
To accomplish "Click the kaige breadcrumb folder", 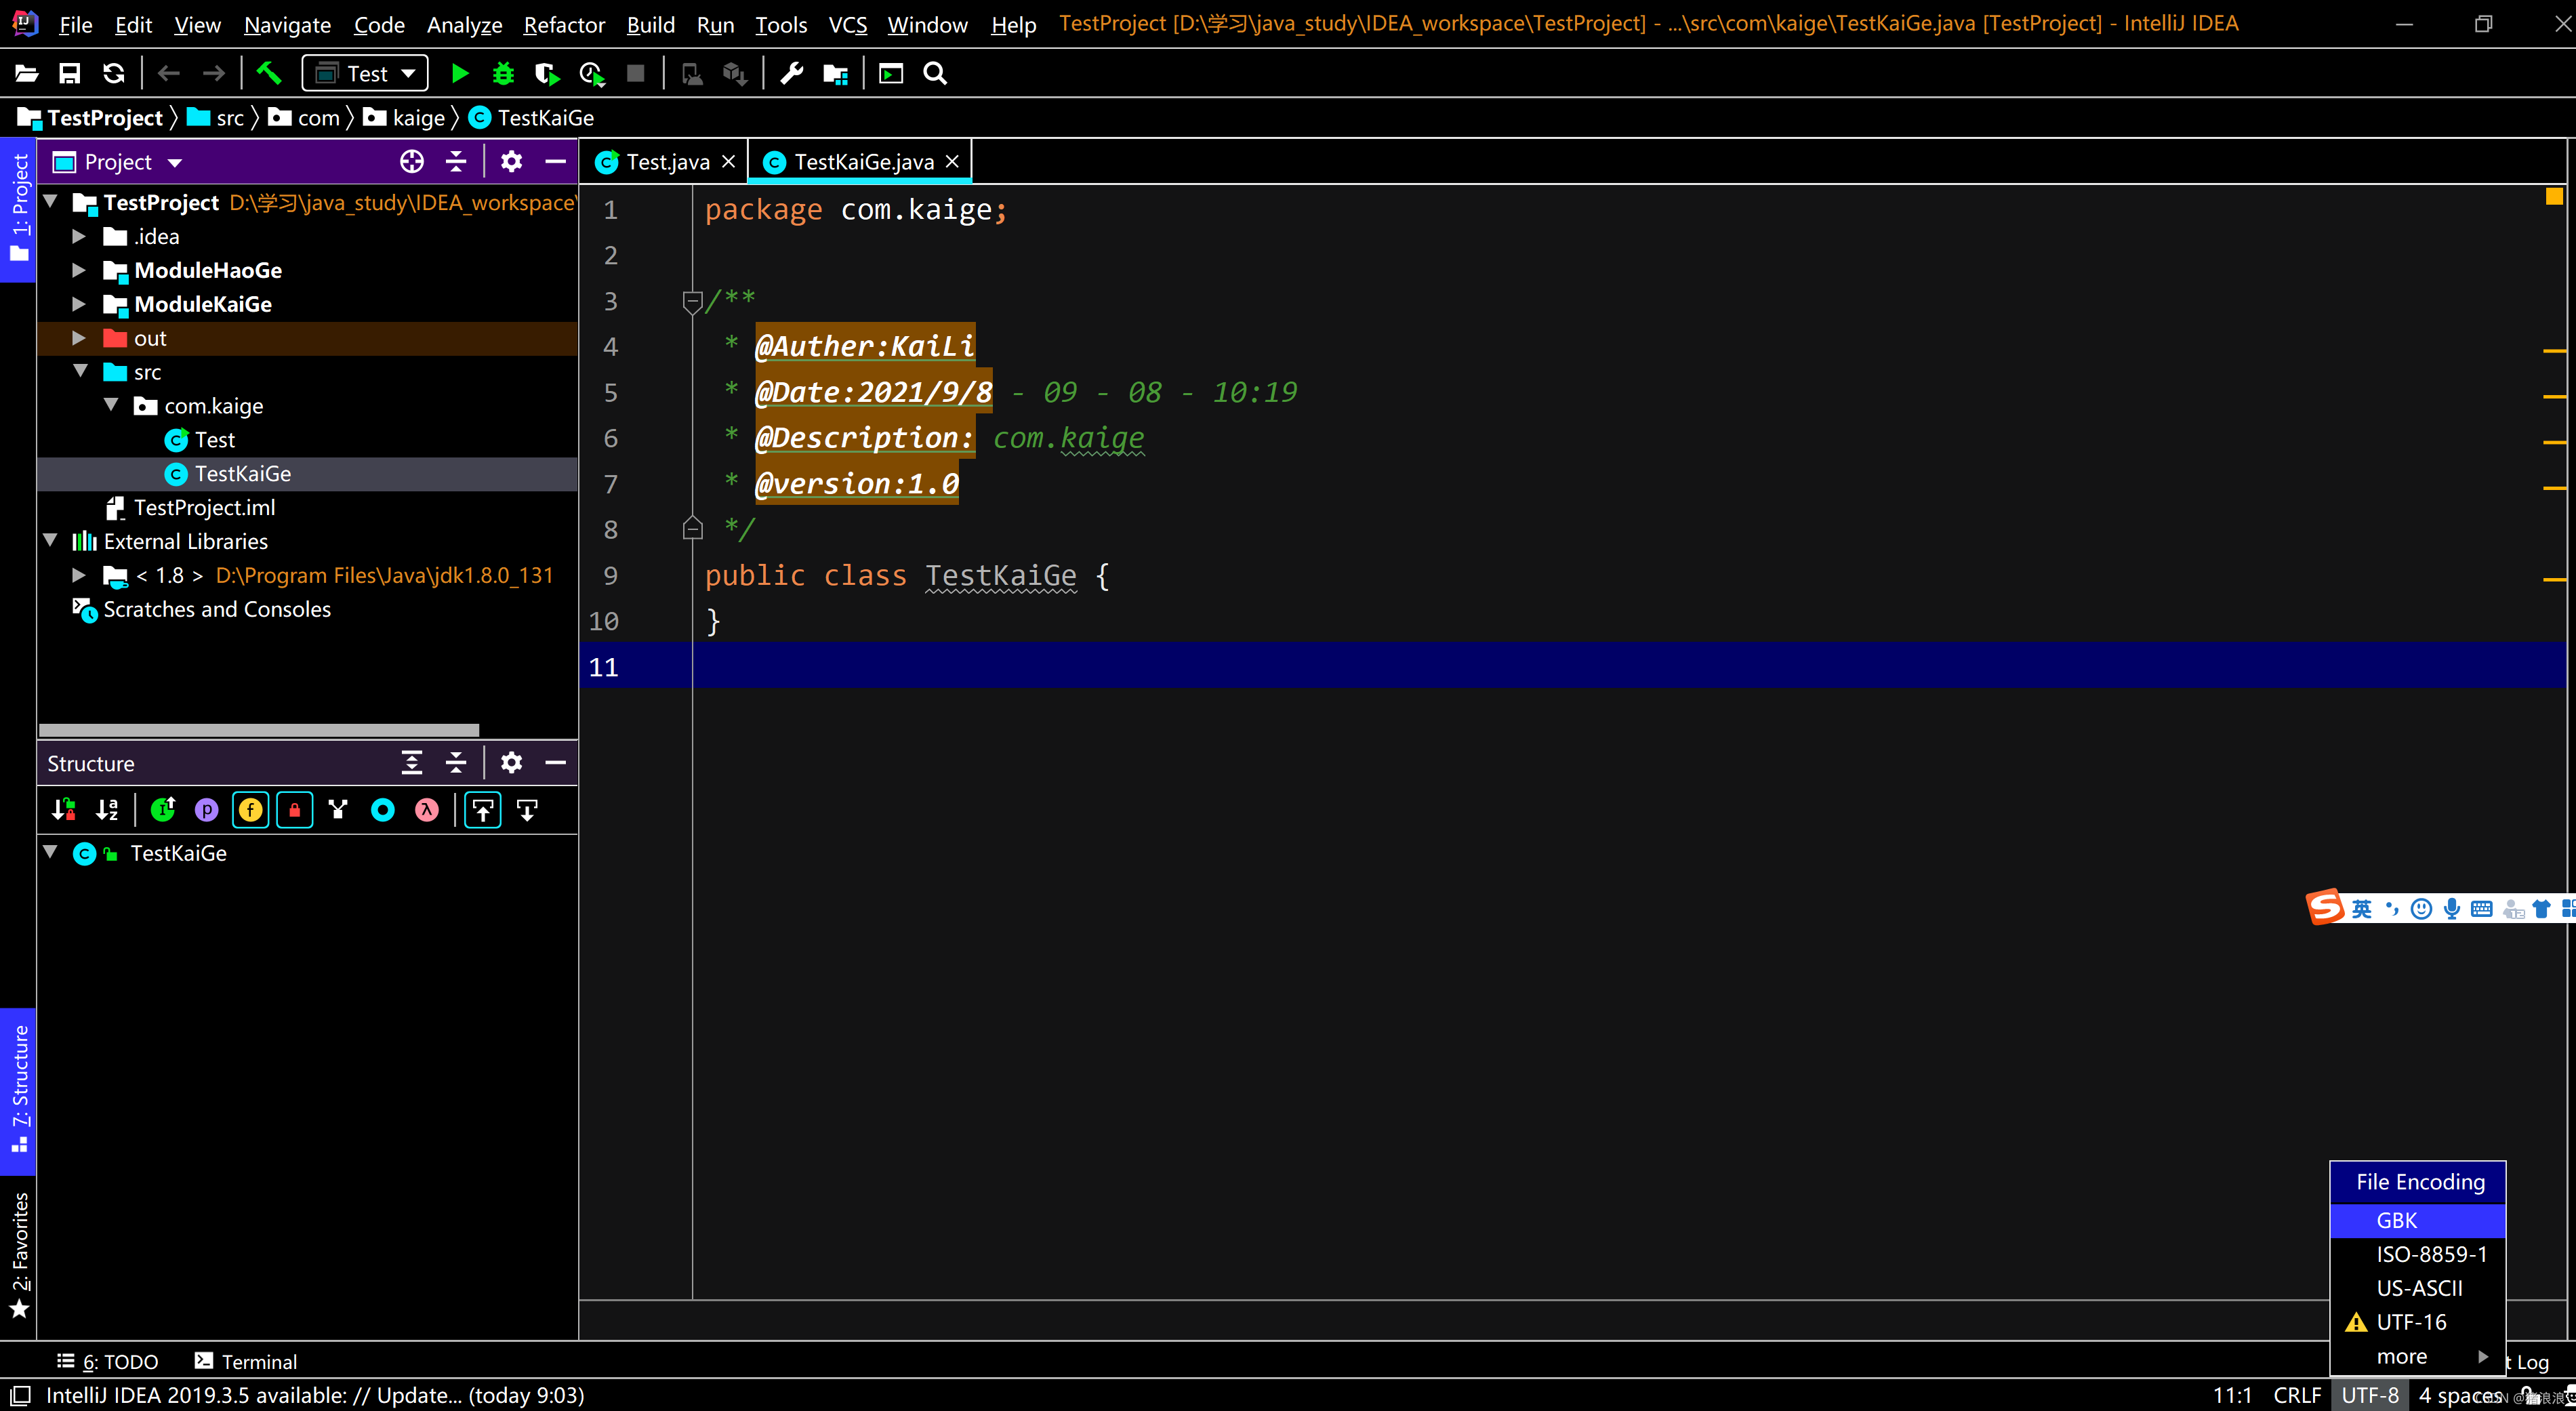I will coord(405,118).
